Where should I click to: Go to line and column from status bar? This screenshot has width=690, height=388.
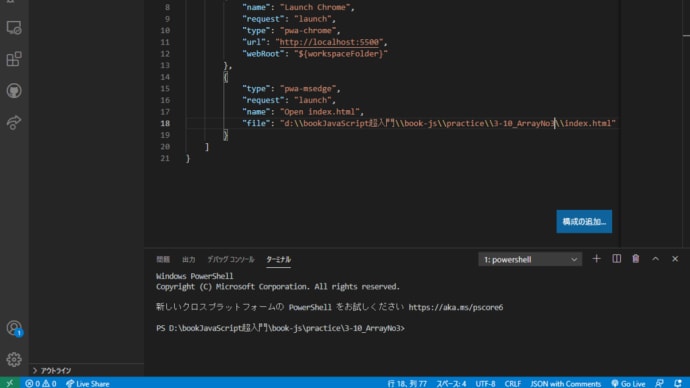coord(407,384)
